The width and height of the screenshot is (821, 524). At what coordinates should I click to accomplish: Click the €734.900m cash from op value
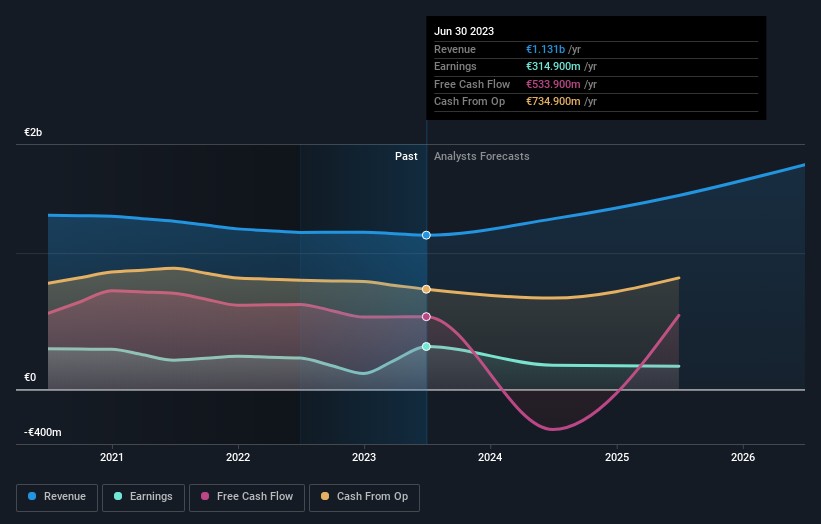[x=553, y=102]
